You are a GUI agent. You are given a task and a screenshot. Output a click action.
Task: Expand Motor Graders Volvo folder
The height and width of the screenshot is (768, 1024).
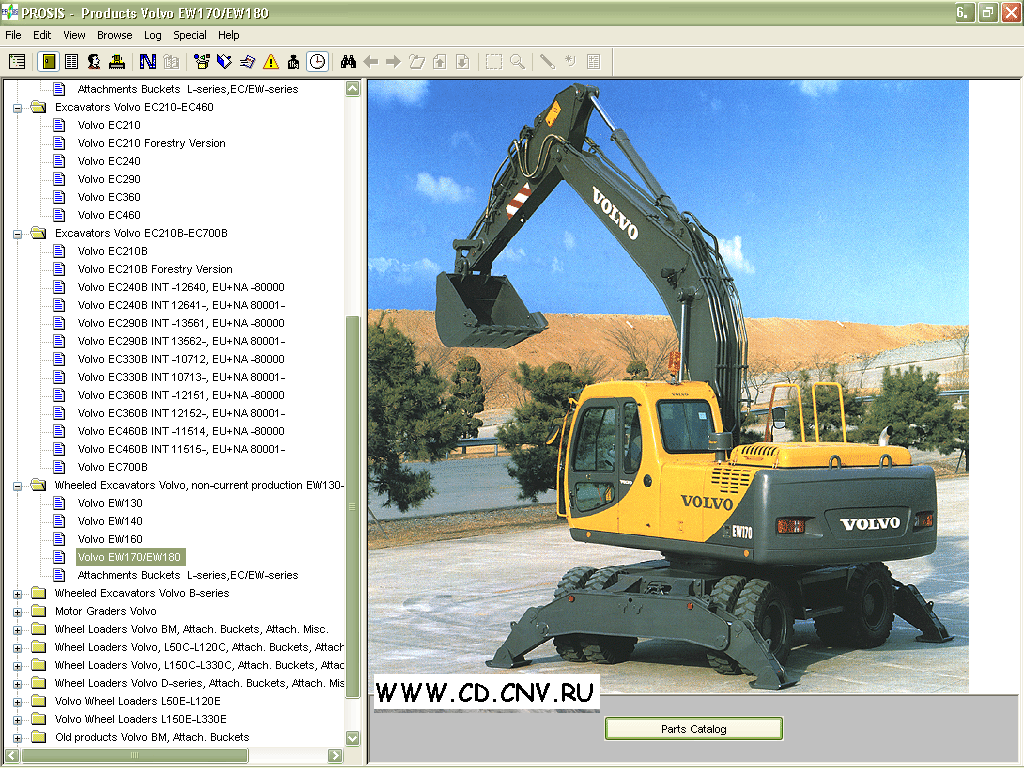click(18, 612)
